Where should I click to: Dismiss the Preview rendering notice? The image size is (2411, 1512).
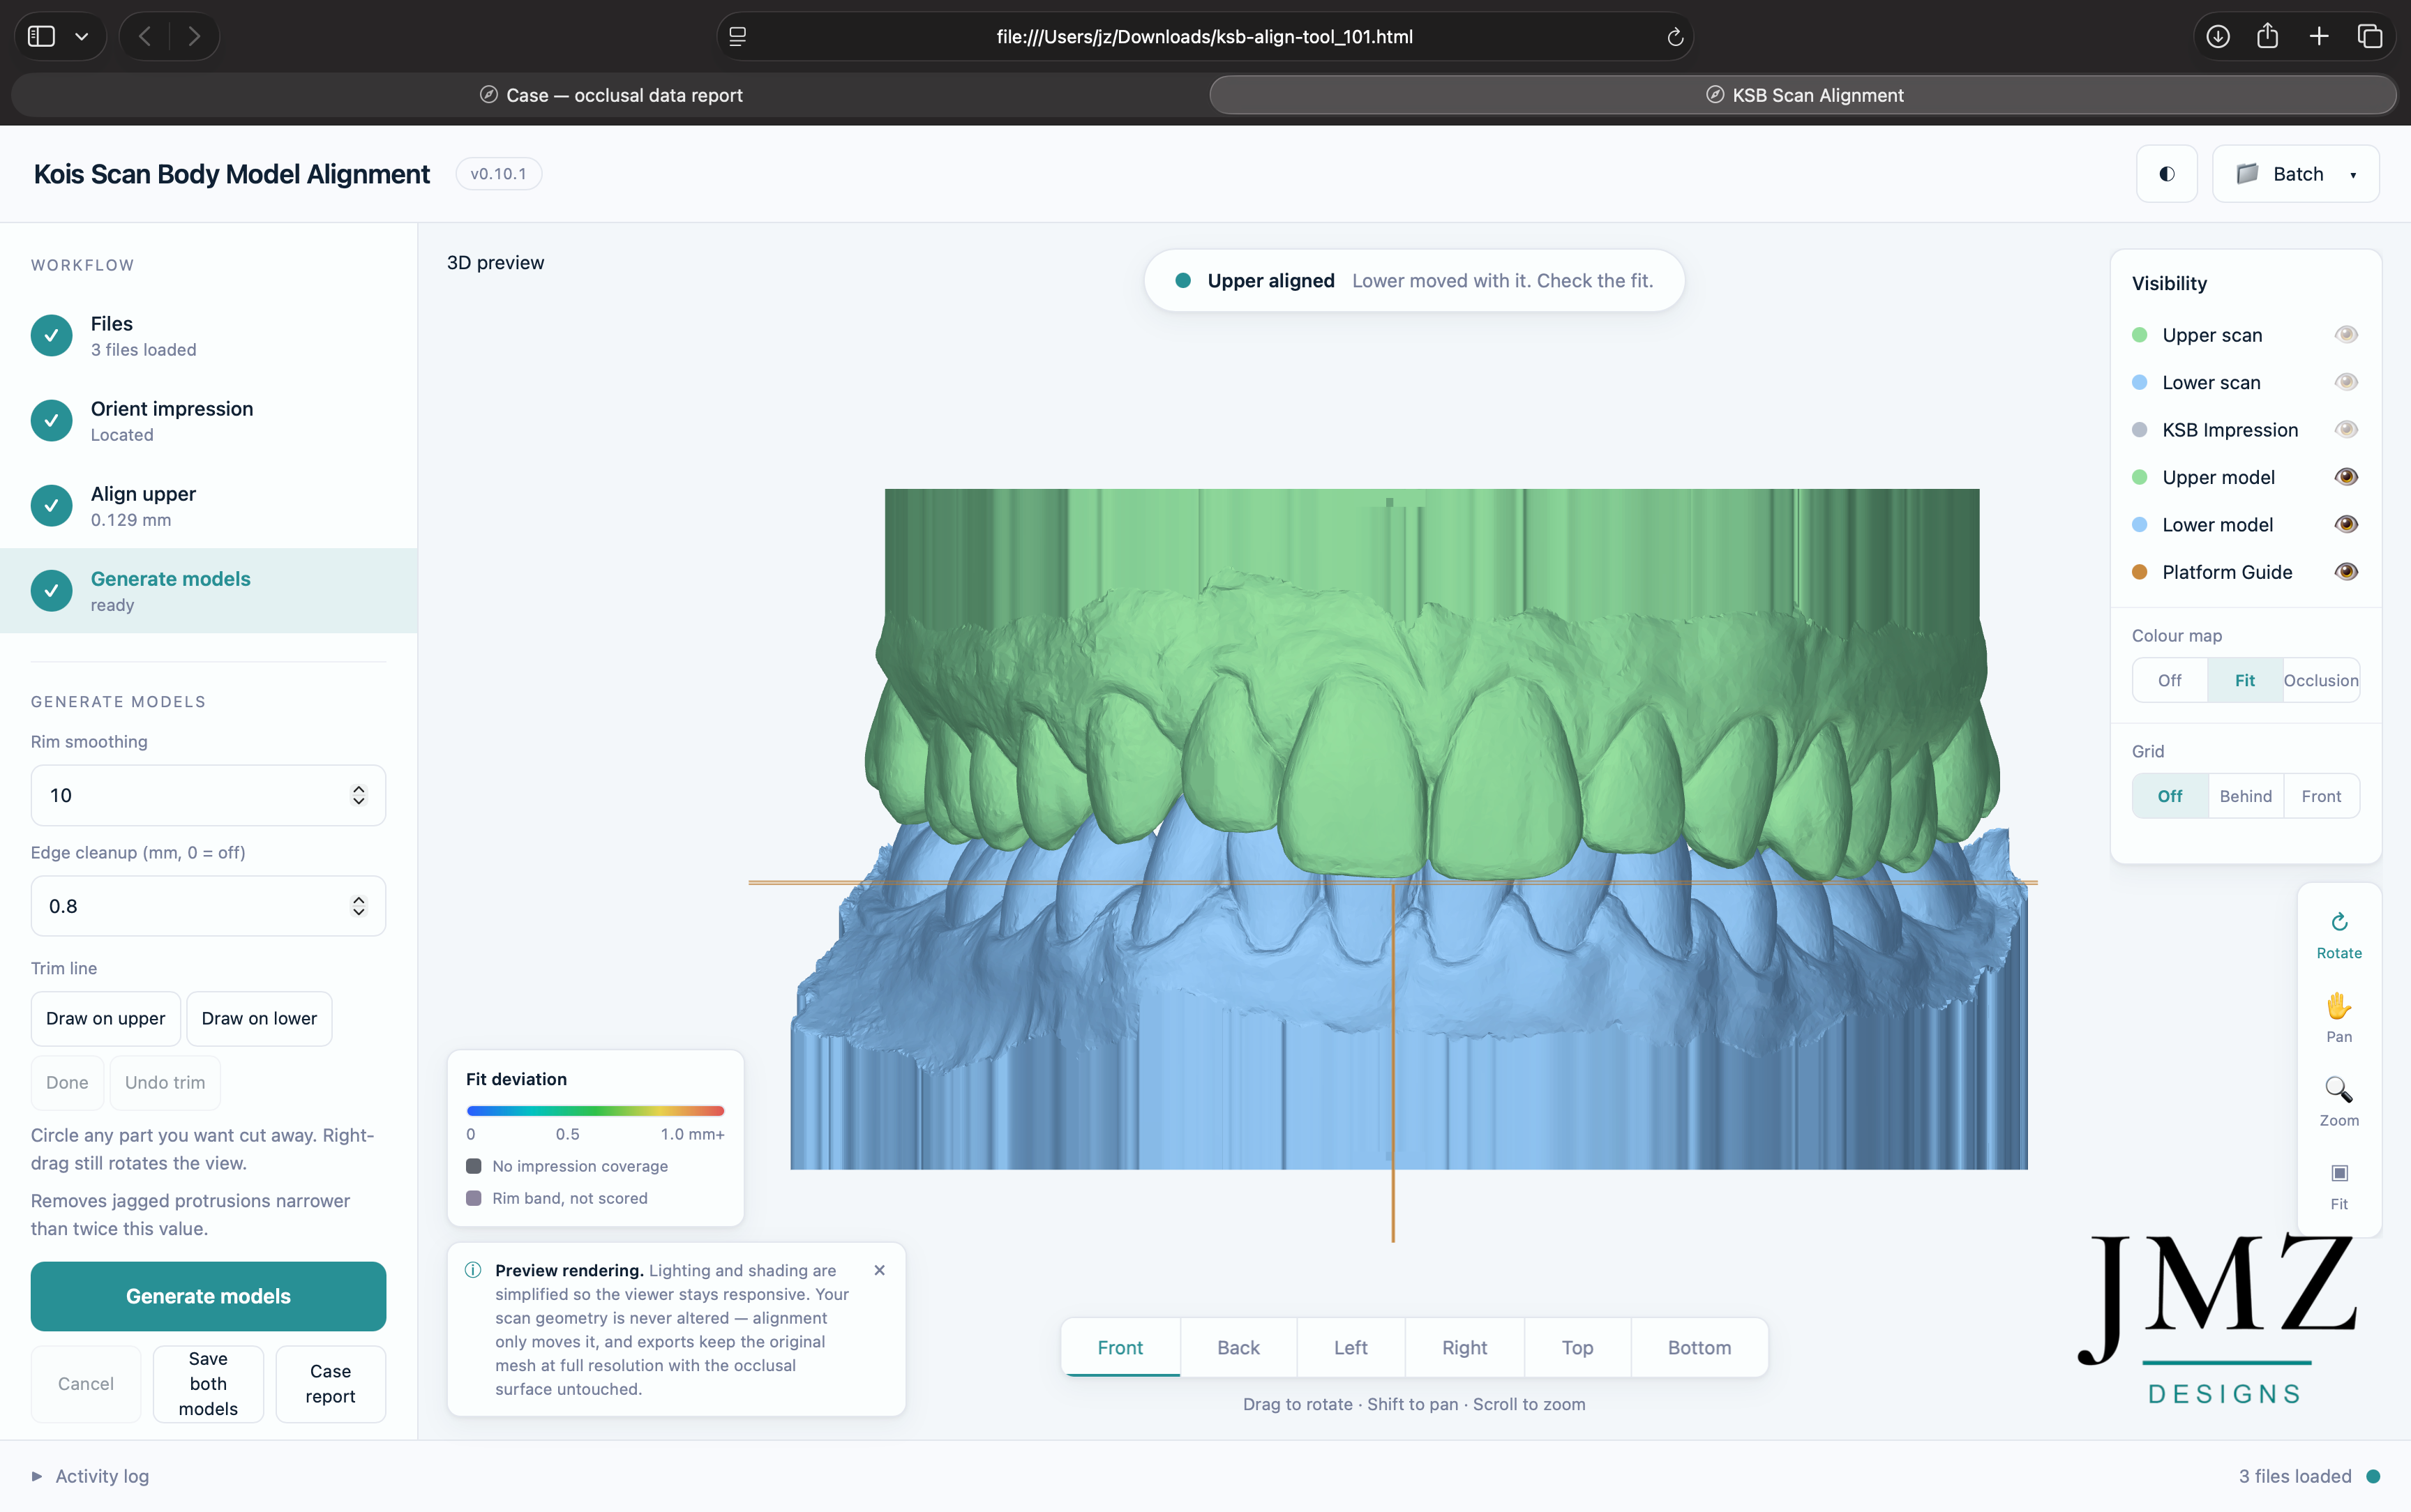pos(879,1270)
